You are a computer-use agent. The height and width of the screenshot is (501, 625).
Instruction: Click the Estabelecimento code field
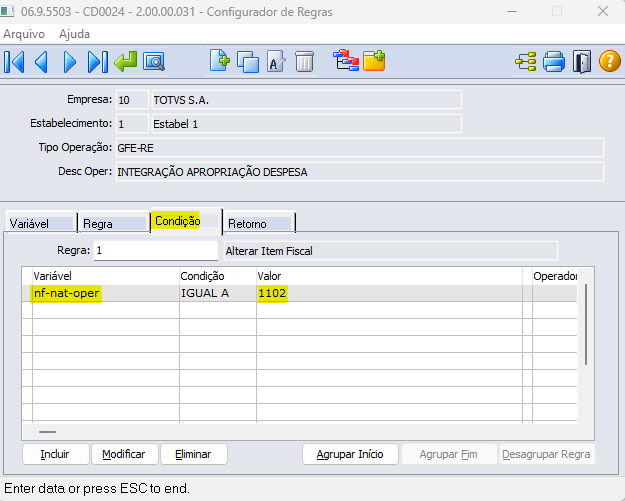tap(132, 124)
